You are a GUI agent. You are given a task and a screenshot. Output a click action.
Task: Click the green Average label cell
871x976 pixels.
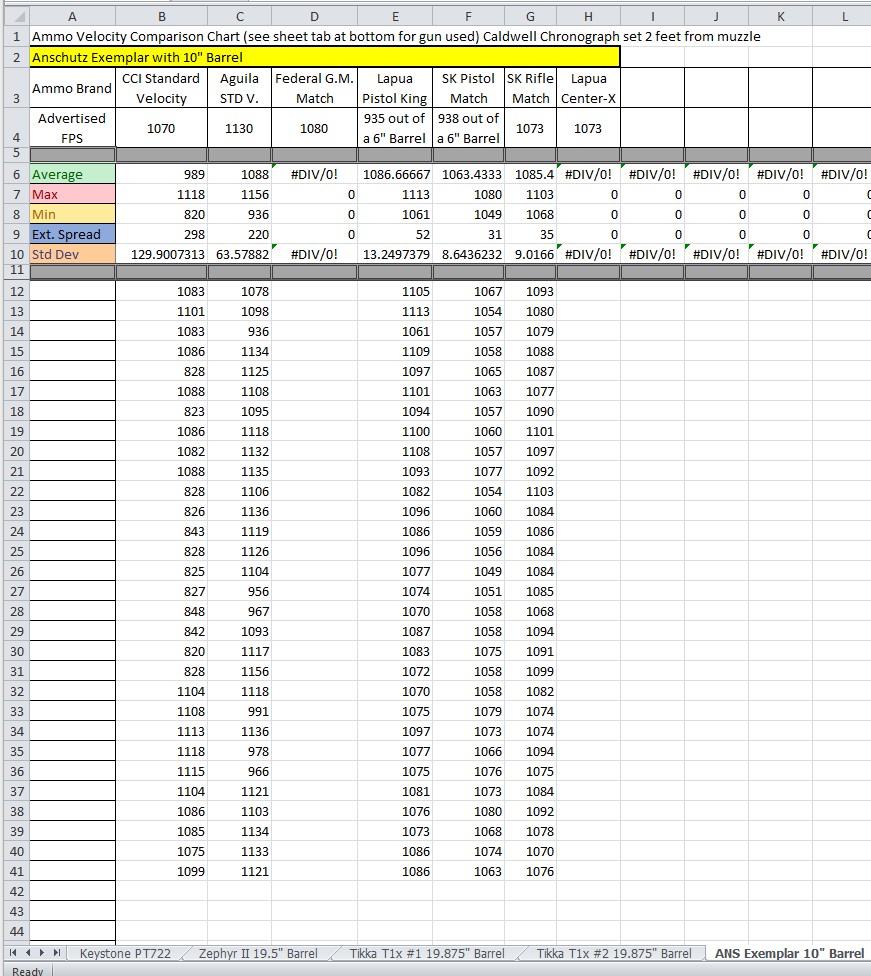tap(72, 175)
